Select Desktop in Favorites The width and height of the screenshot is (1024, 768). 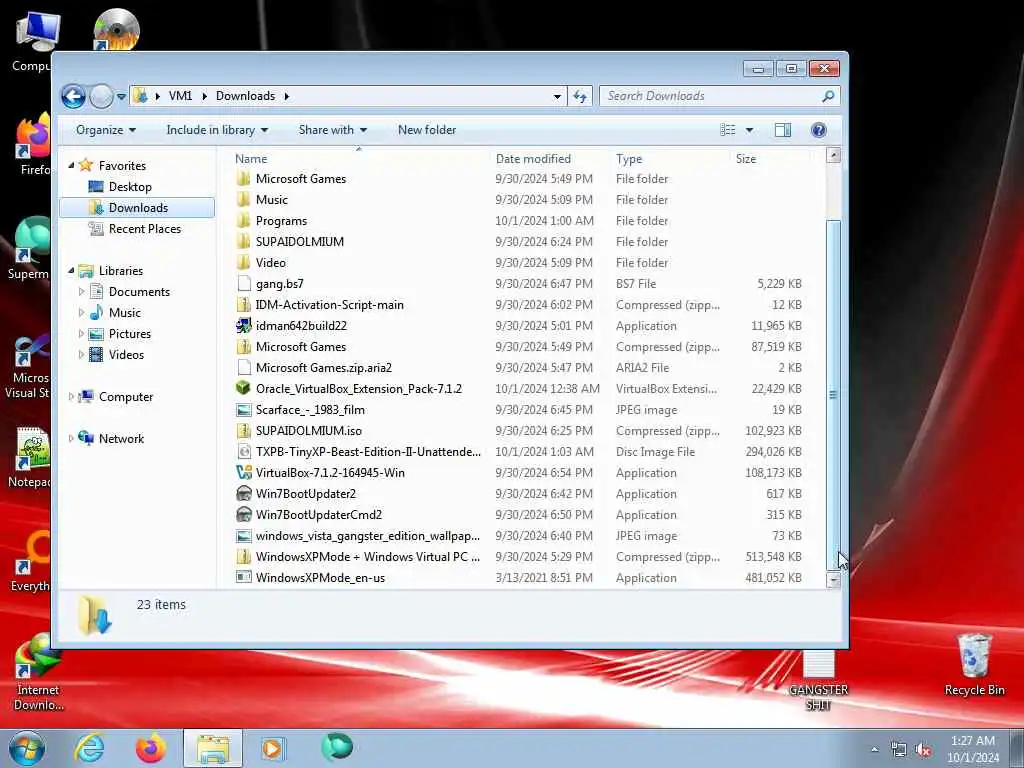tap(130, 187)
